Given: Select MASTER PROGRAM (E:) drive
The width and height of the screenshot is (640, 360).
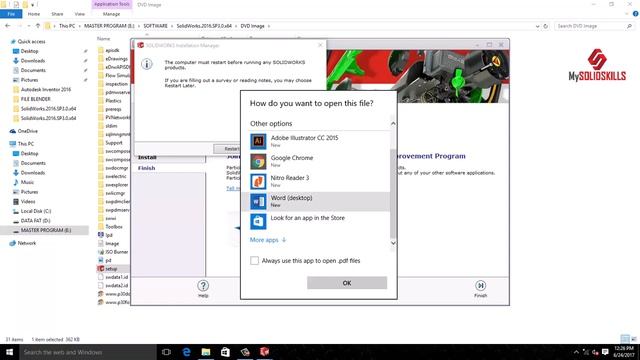Looking at the screenshot, I should tap(46, 230).
